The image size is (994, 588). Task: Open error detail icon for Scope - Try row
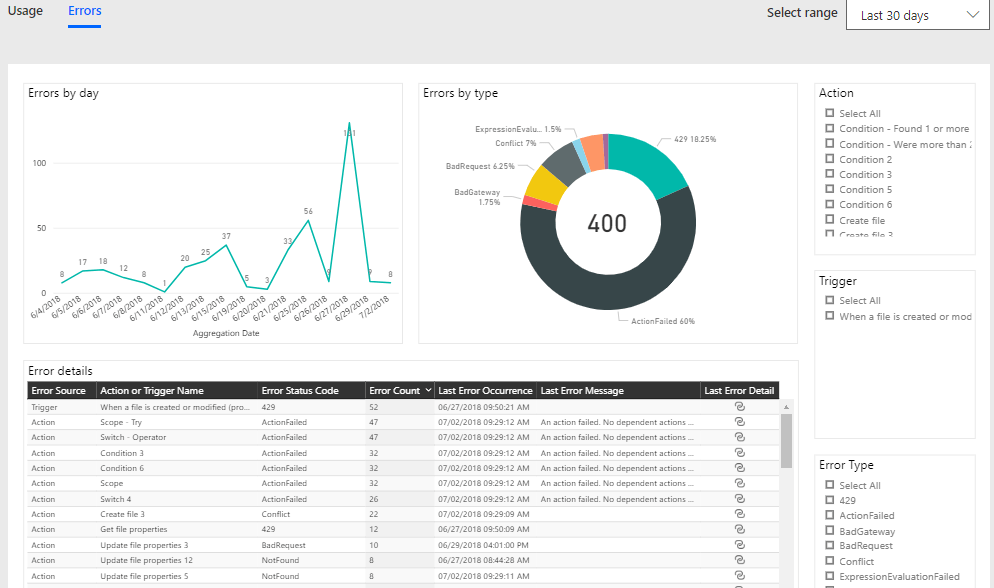point(739,422)
